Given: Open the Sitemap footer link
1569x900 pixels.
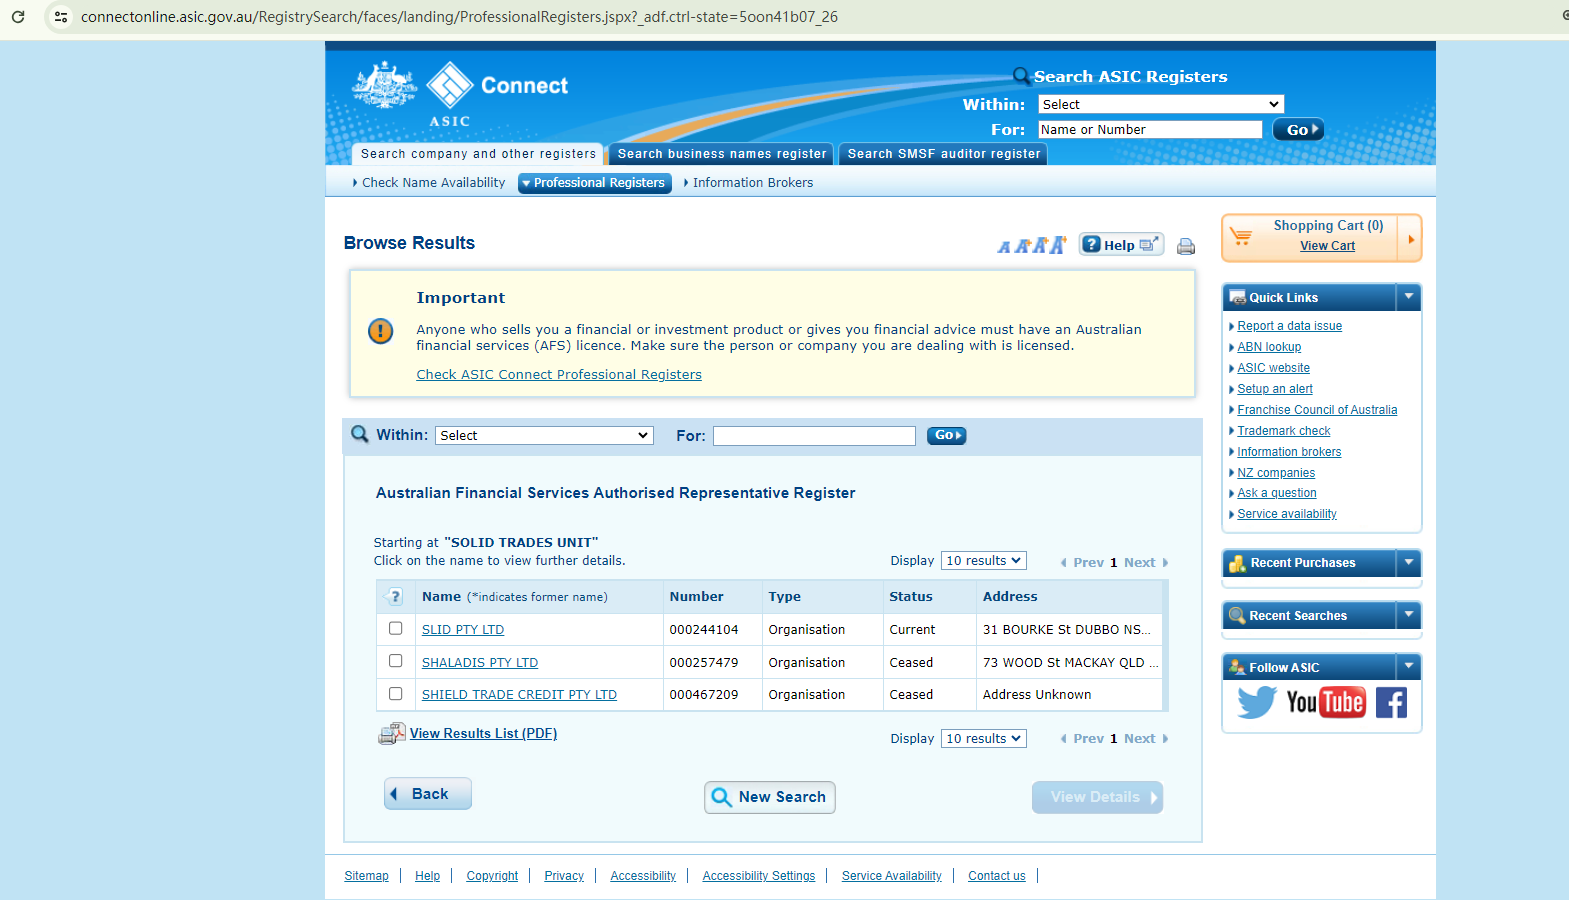Looking at the screenshot, I should tap(366, 876).
